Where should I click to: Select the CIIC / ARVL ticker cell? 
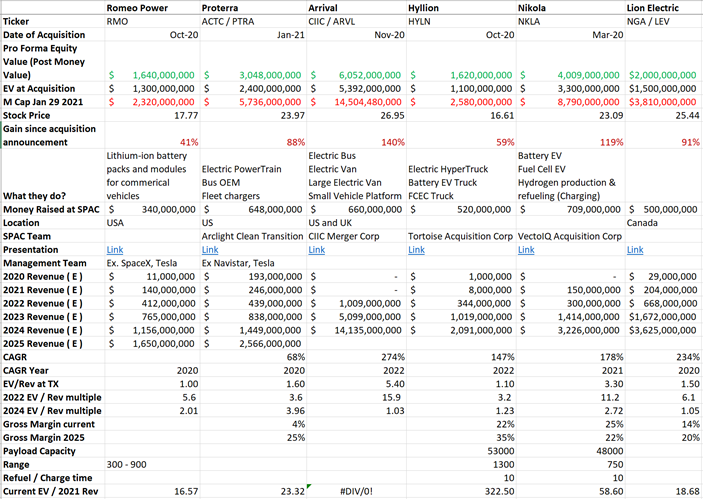click(x=356, y=22)
